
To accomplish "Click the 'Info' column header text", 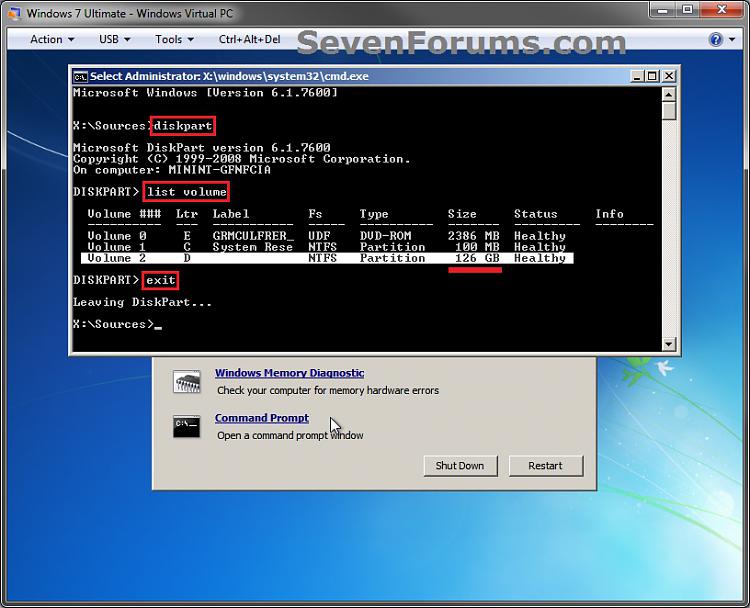I will coord(609,214).
